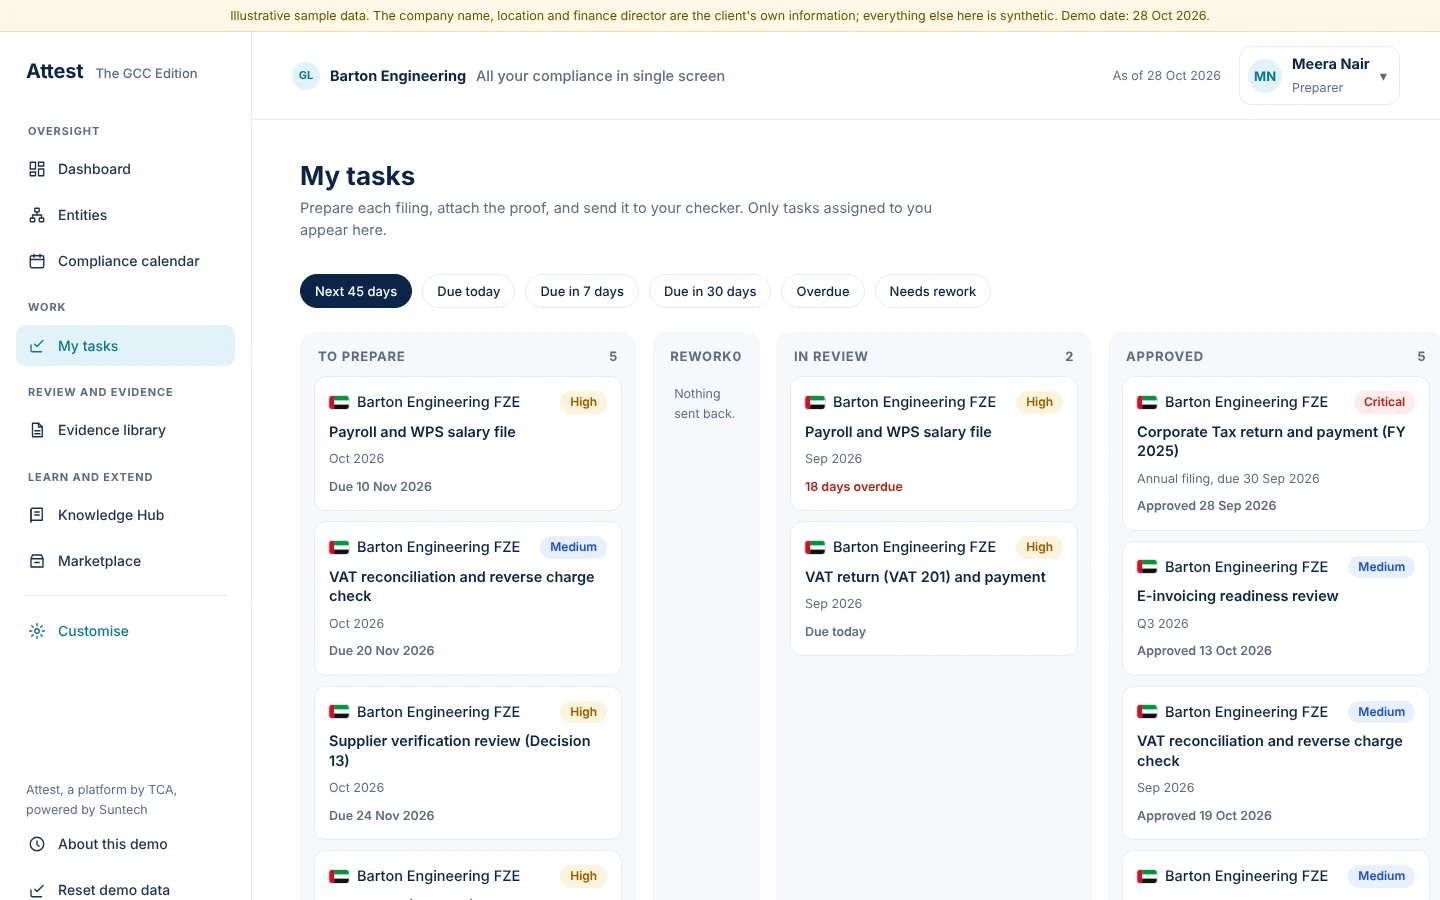Show tasks that Need rework
Viewport: 1440px width, 900px height.
tap(933, 291)
